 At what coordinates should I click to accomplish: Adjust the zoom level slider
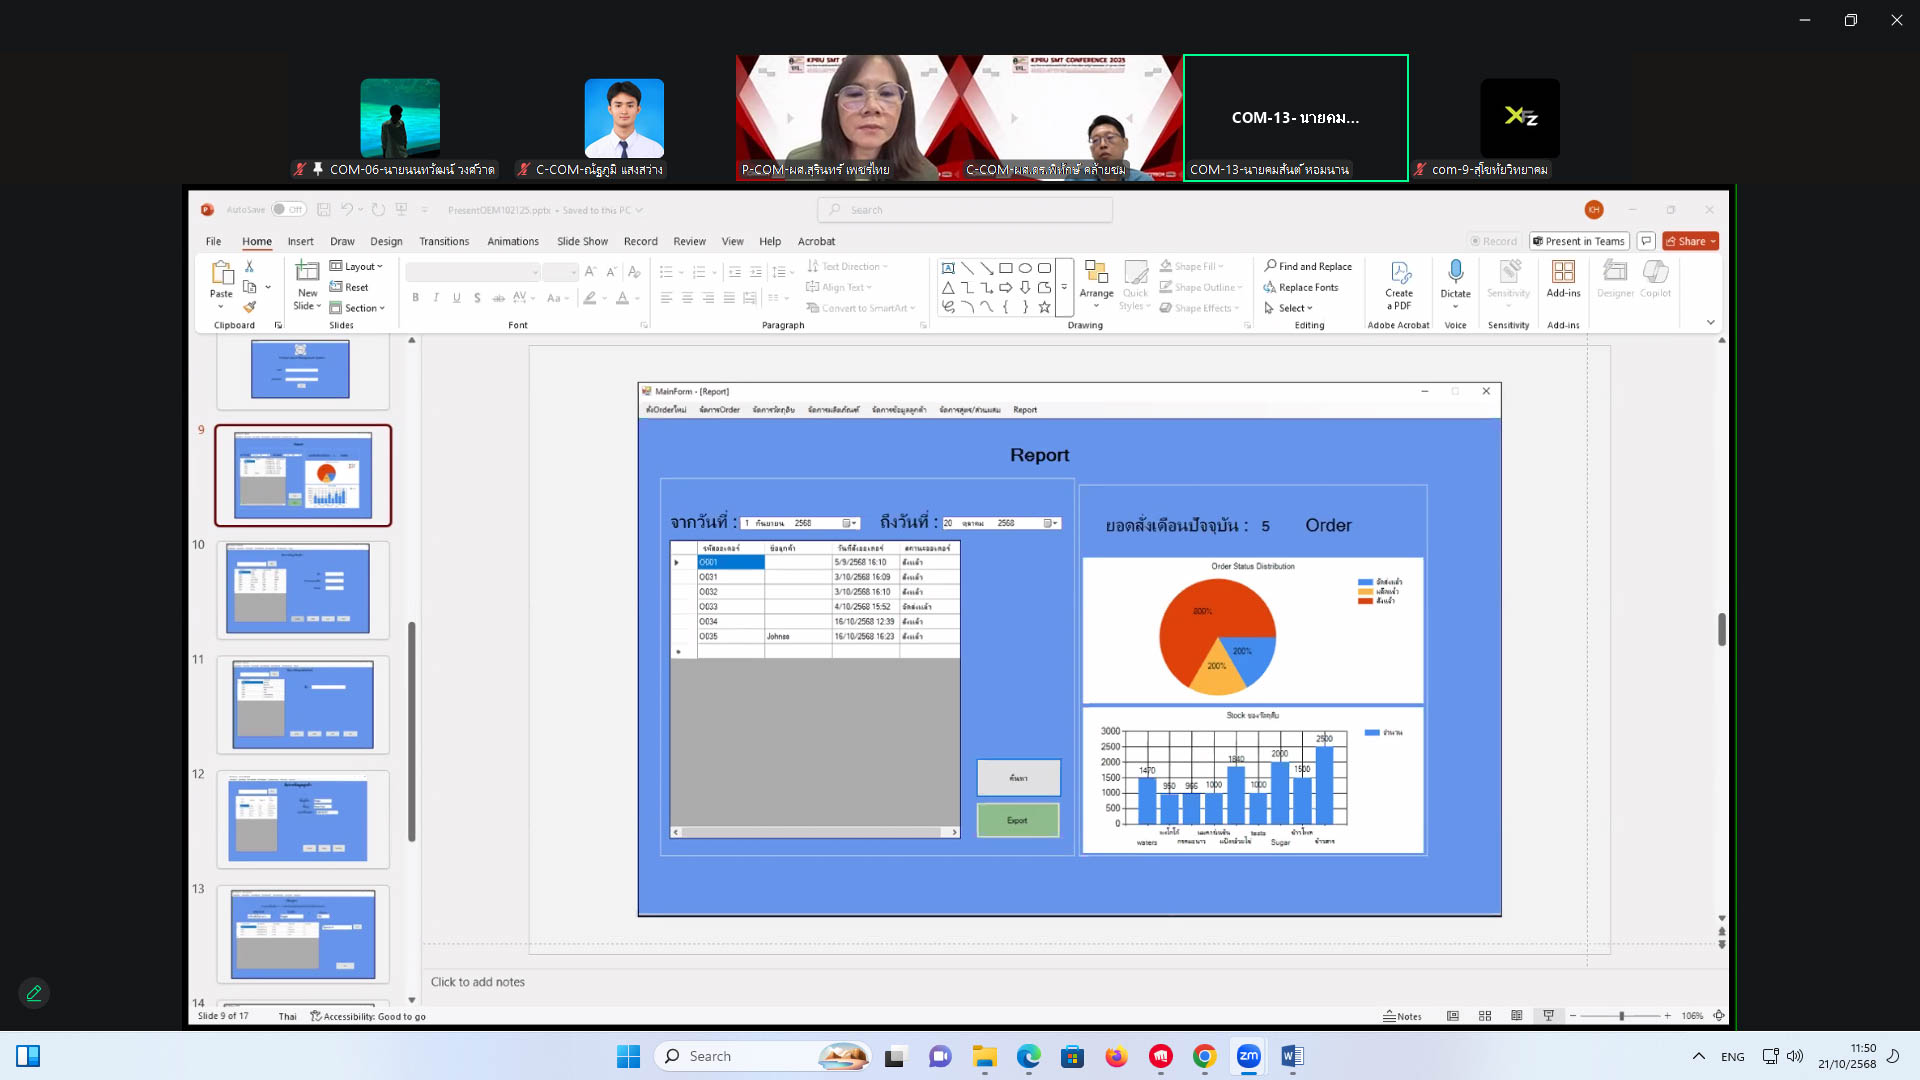coord(1621,1016)
